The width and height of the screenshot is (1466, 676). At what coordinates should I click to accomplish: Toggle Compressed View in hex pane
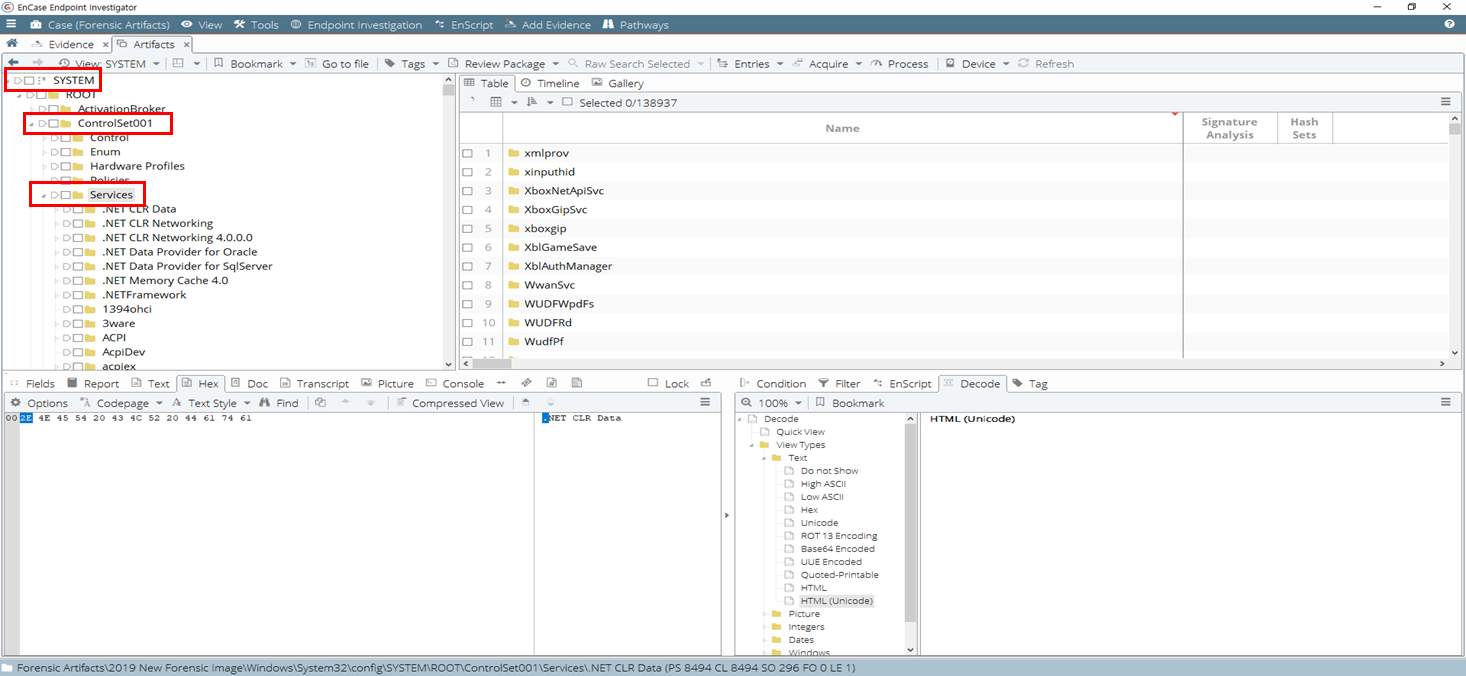point(449,403)
